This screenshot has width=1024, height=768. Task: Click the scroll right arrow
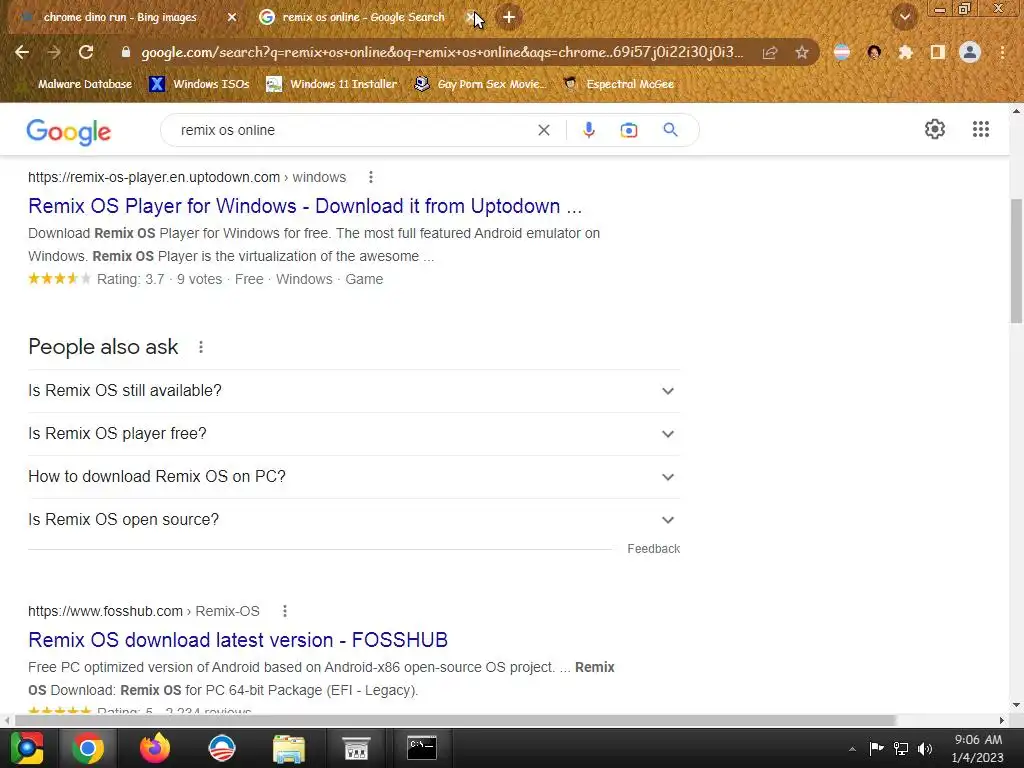coord(1002,720)
